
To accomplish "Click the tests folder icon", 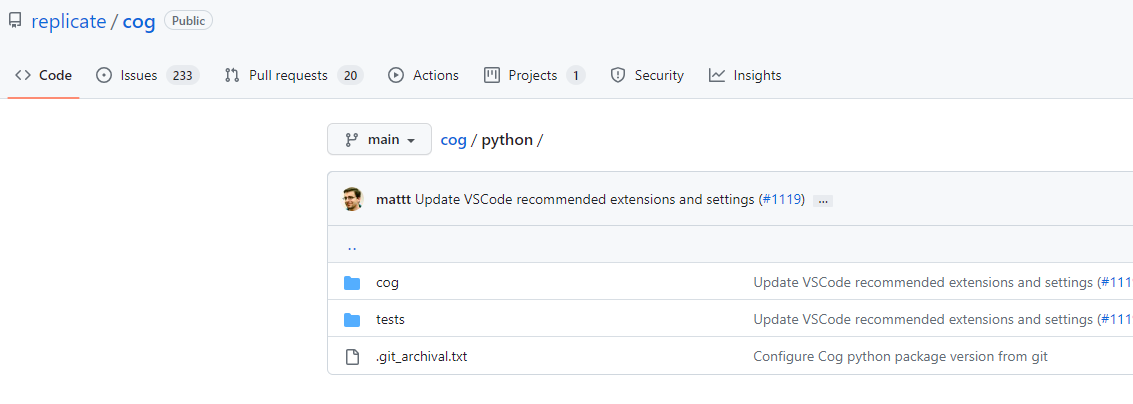I will click(x=352, y=320).
